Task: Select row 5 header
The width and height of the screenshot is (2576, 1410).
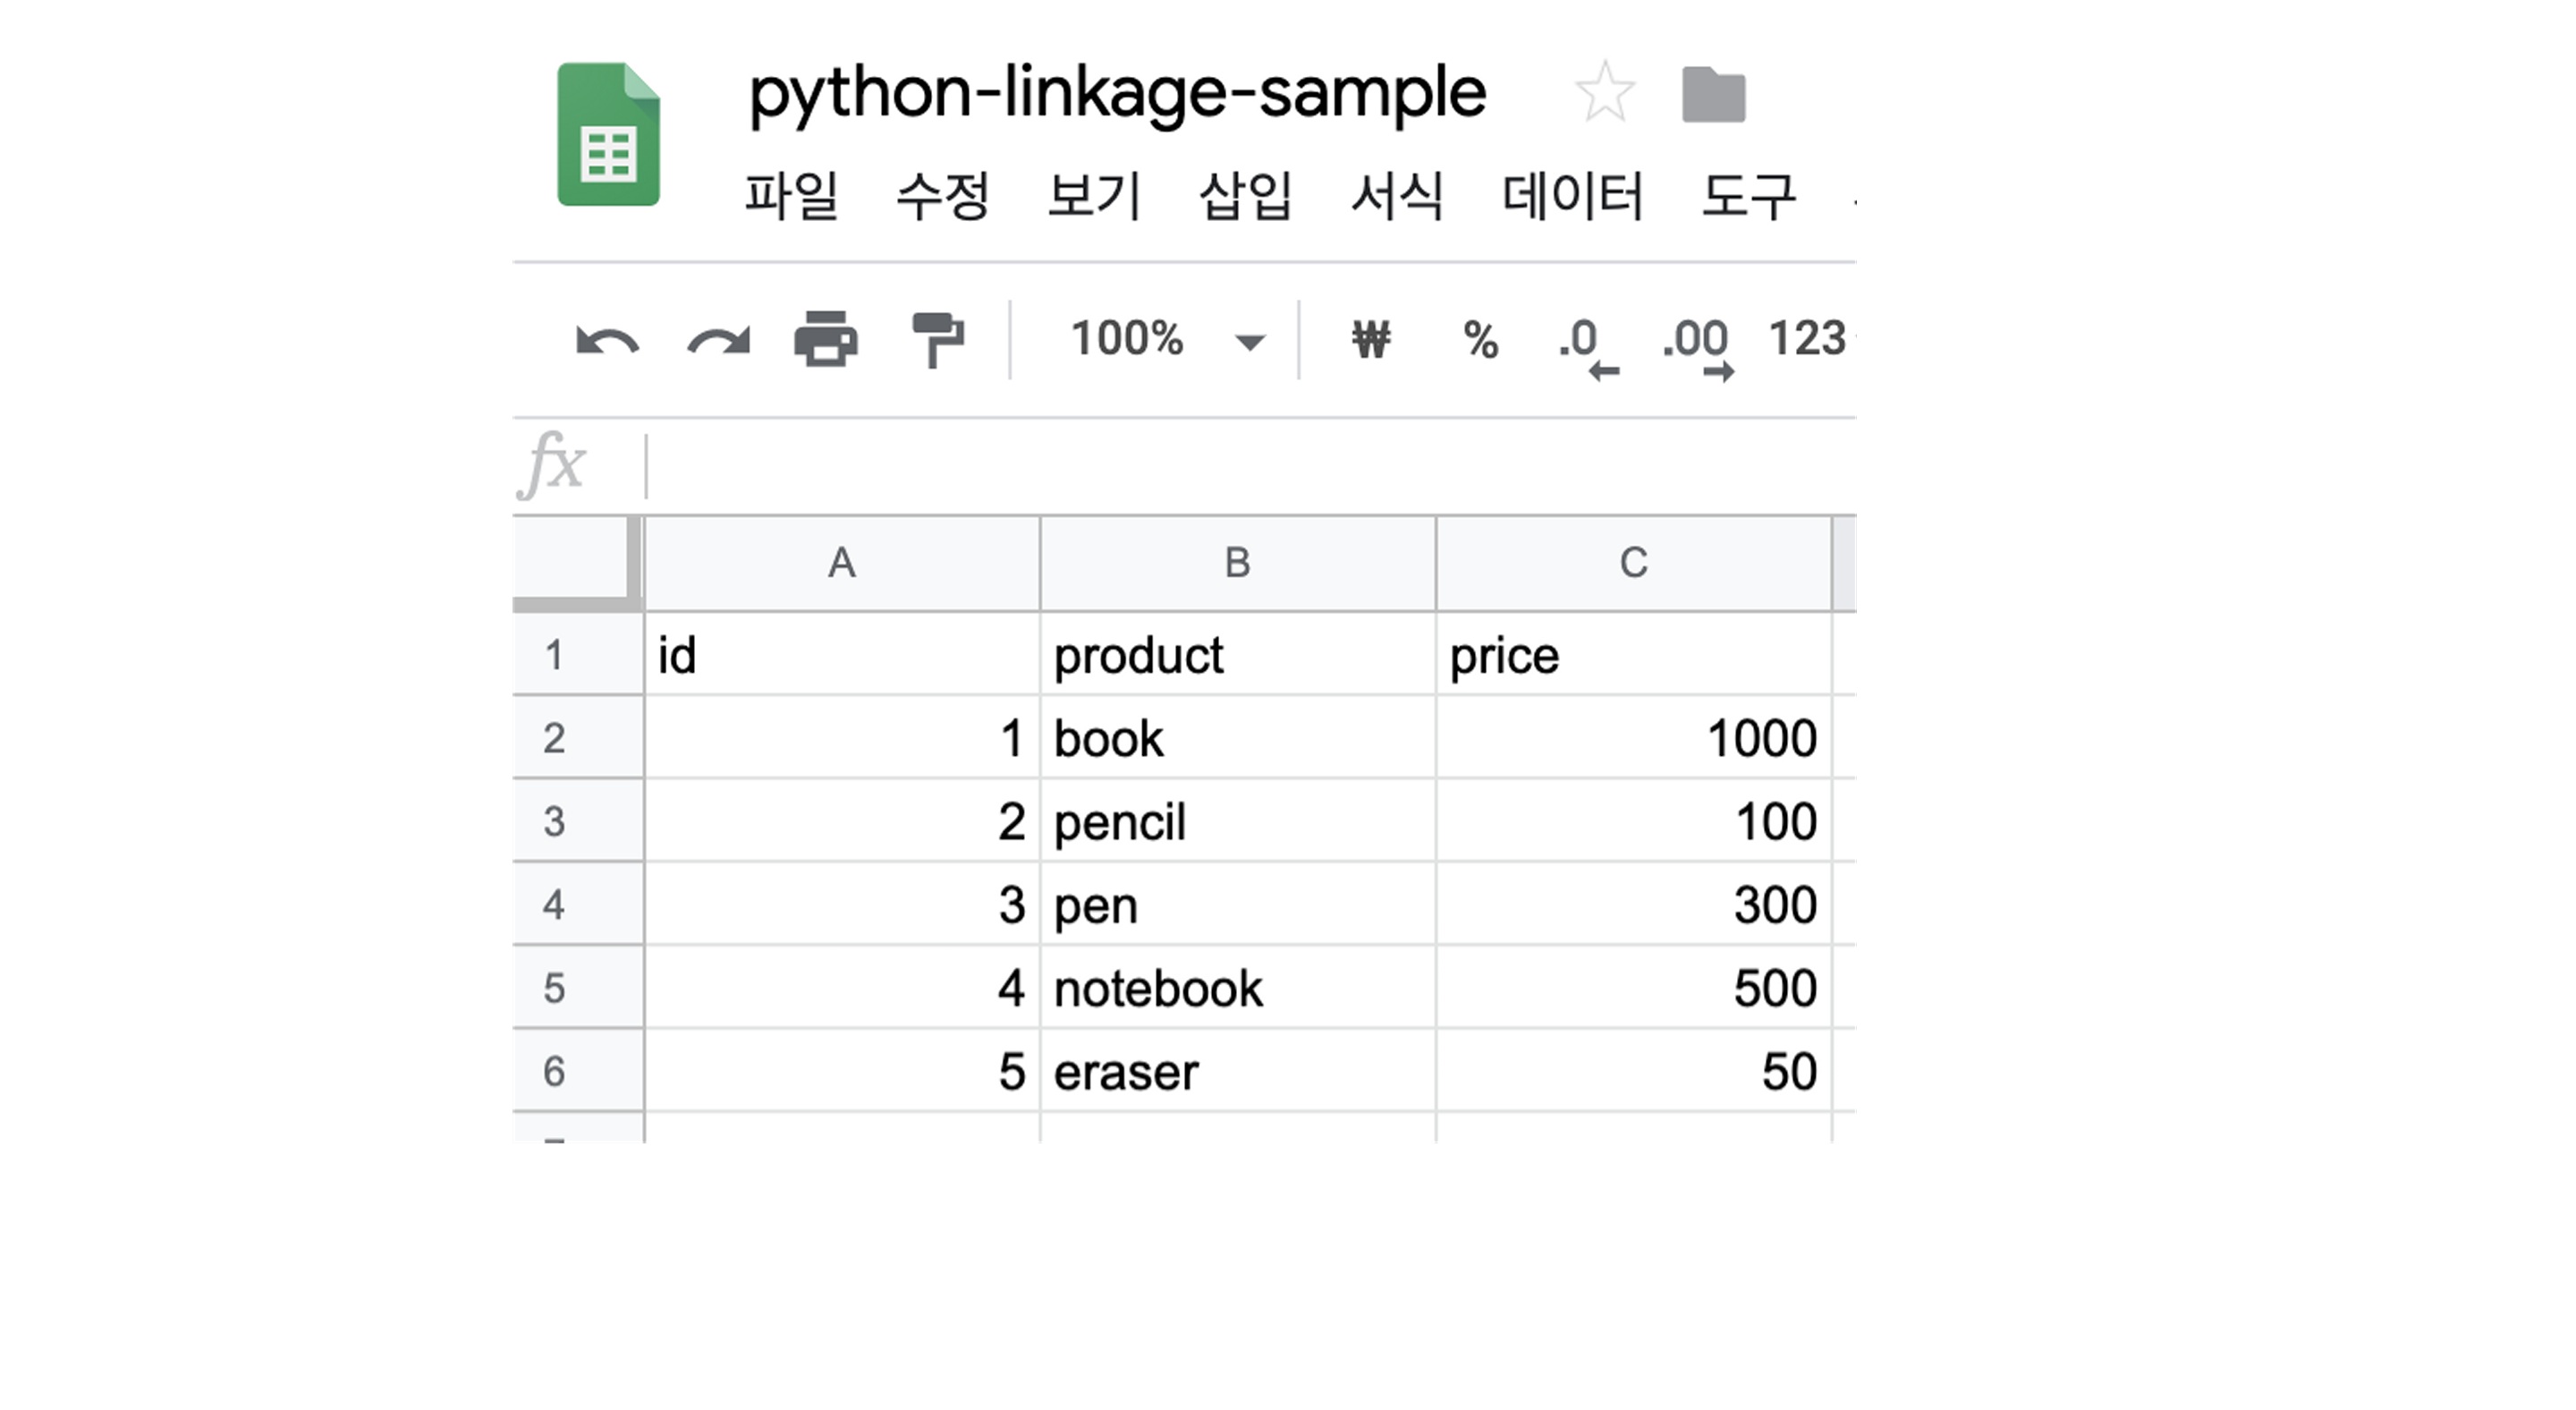Action: (578, 988)
